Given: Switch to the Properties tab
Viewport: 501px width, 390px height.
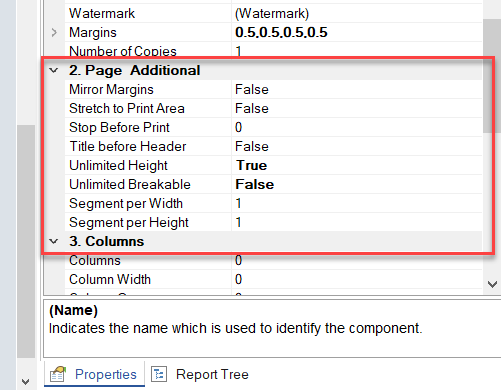Looking at the screenshot, I should tap(94, 374).
